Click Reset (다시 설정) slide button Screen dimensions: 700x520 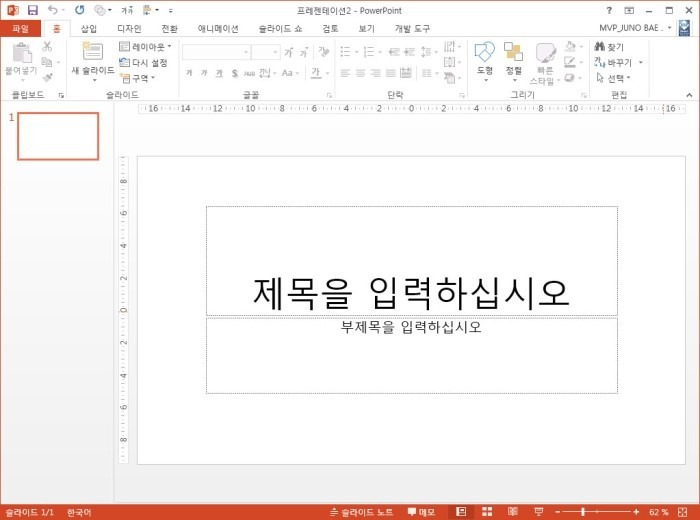pyautogui.click(x=143, y=62)
